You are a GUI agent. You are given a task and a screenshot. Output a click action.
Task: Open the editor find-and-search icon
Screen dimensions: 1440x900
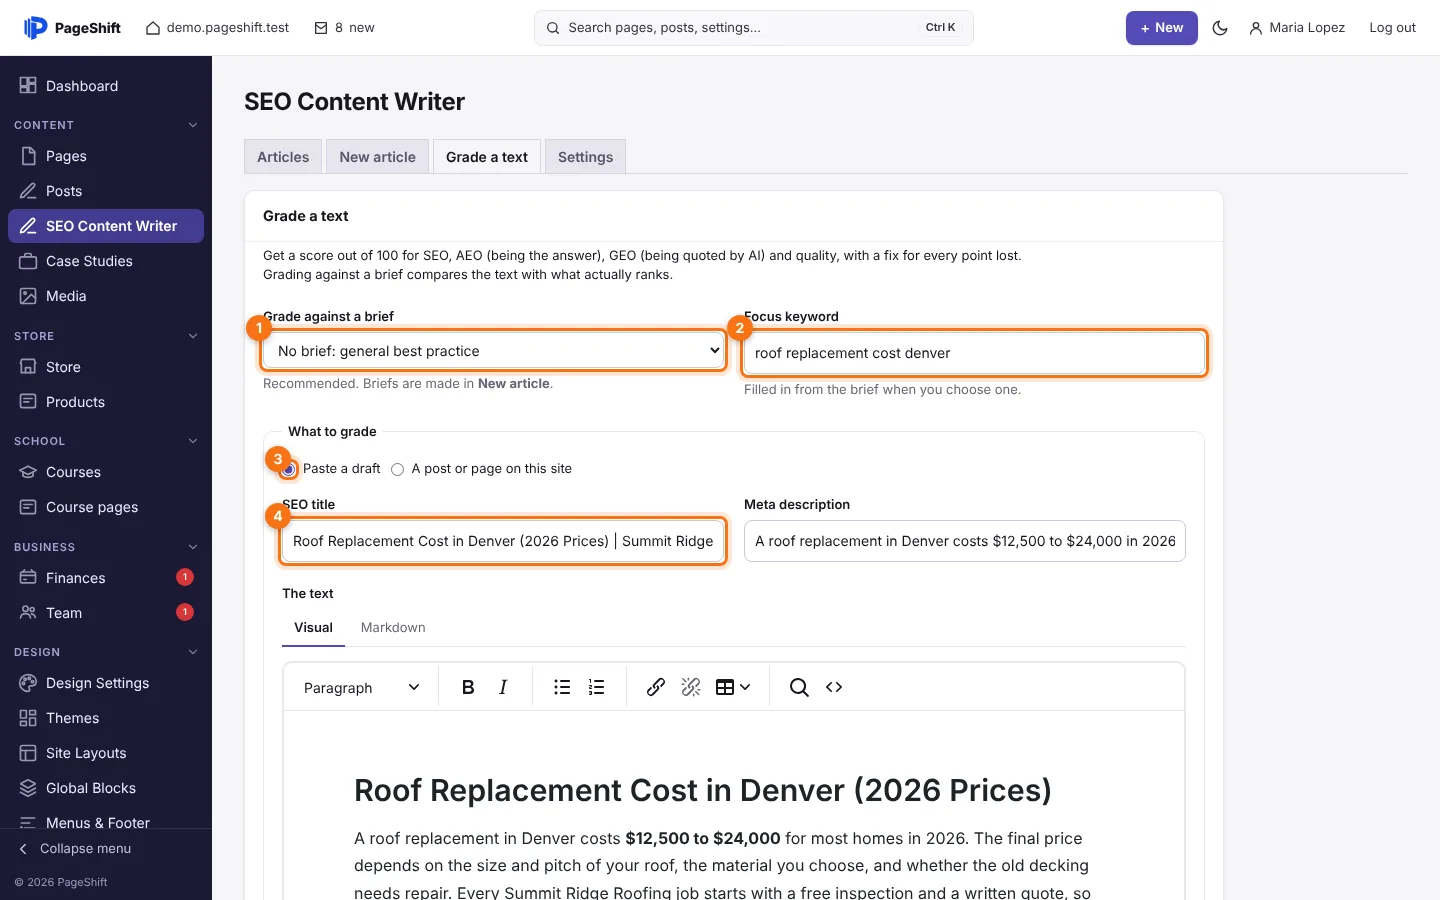pos(799,687)
